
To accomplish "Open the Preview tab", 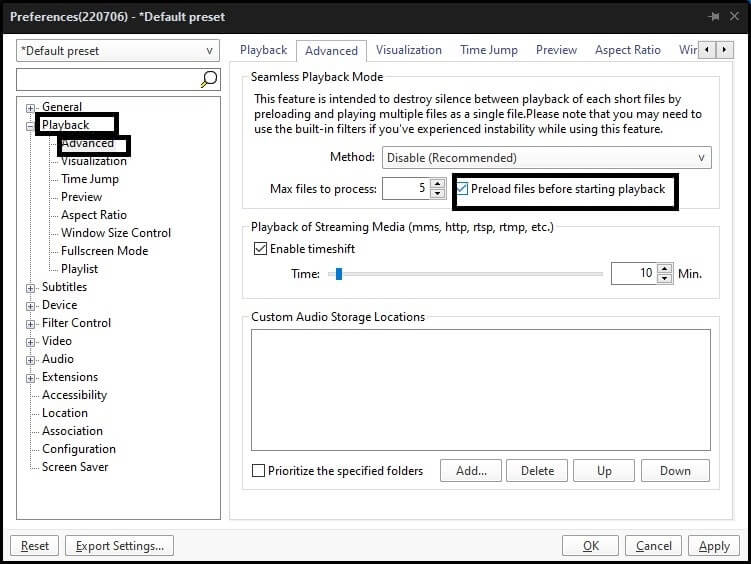I will (x=556, y=50).
